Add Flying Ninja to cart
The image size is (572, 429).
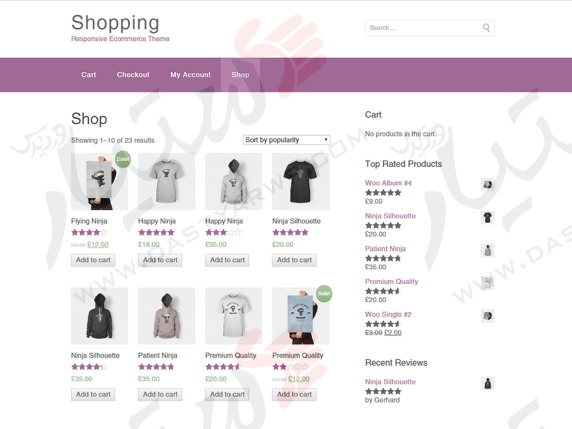click(93, 260)
